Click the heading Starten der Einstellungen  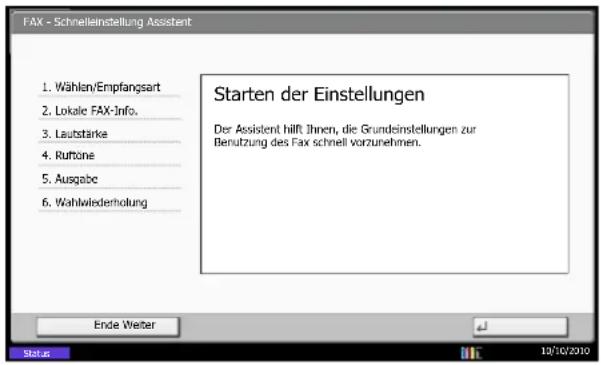pyautogui.click(x=319, y=94)
